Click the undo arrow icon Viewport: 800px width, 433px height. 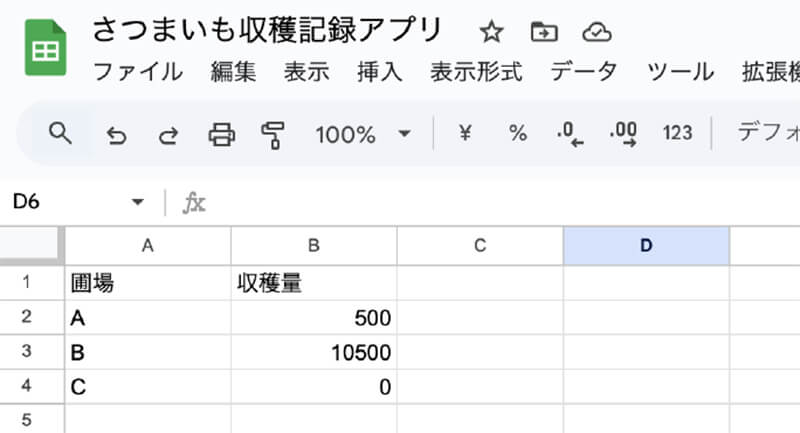click(x=116, y=134)
